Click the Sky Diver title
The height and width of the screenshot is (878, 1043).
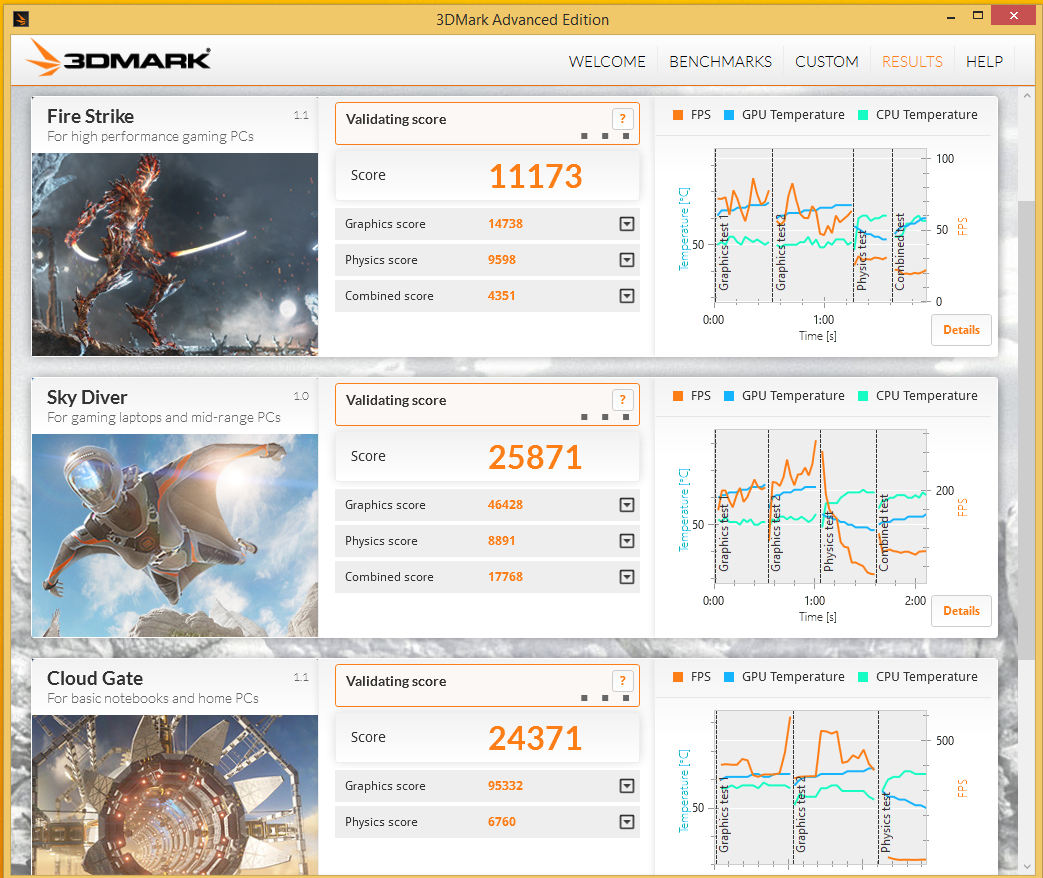coord(87,397)
